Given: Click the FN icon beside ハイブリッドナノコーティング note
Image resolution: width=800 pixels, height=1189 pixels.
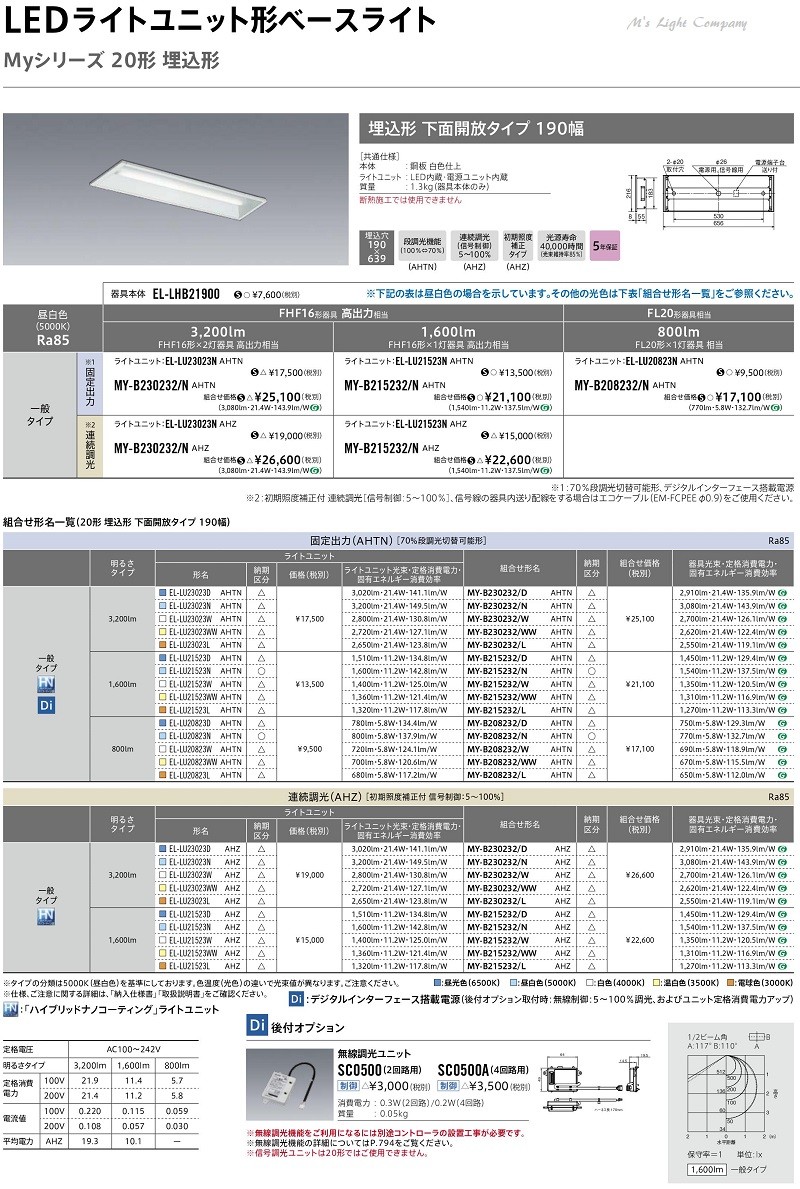Looking at the screenshot, I should click(11, 1009).
